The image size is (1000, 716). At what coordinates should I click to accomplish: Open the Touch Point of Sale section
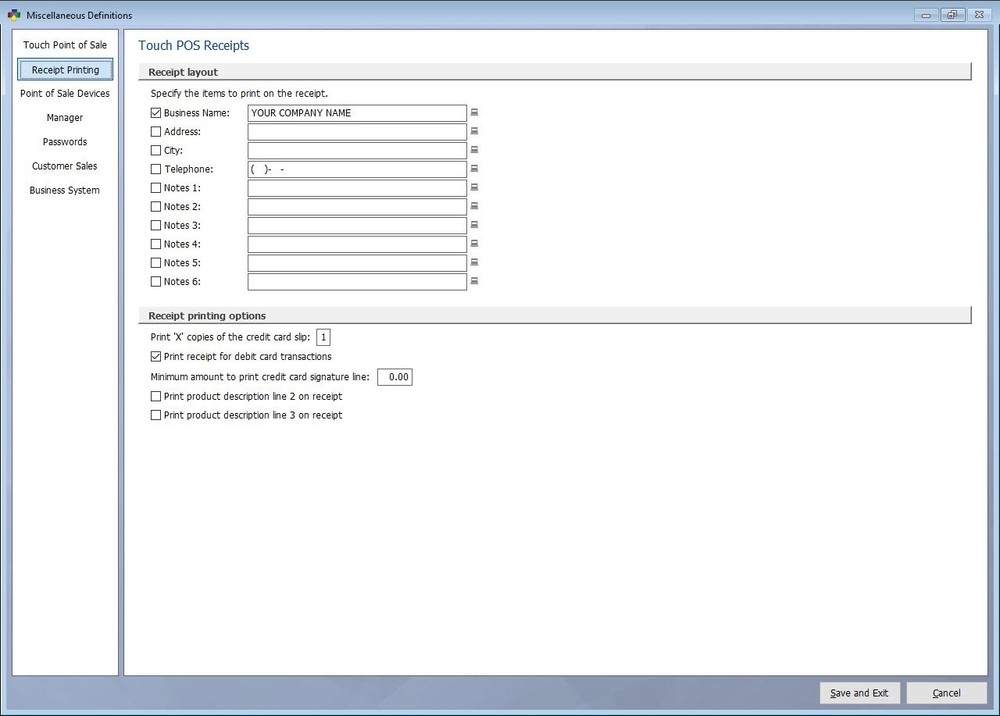click(x=65, y=45)
